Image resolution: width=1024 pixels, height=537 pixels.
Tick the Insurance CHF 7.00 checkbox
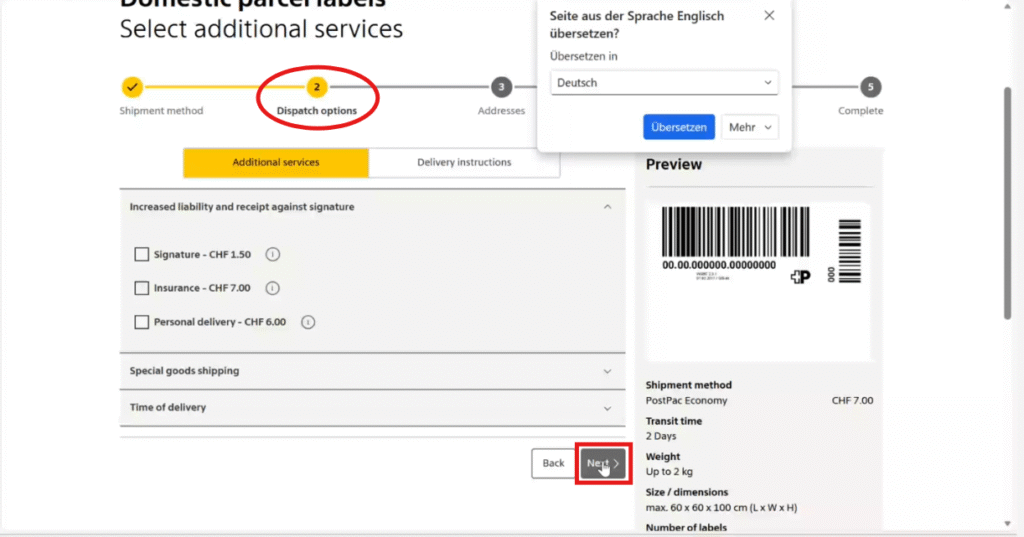[x=141, y=288]
